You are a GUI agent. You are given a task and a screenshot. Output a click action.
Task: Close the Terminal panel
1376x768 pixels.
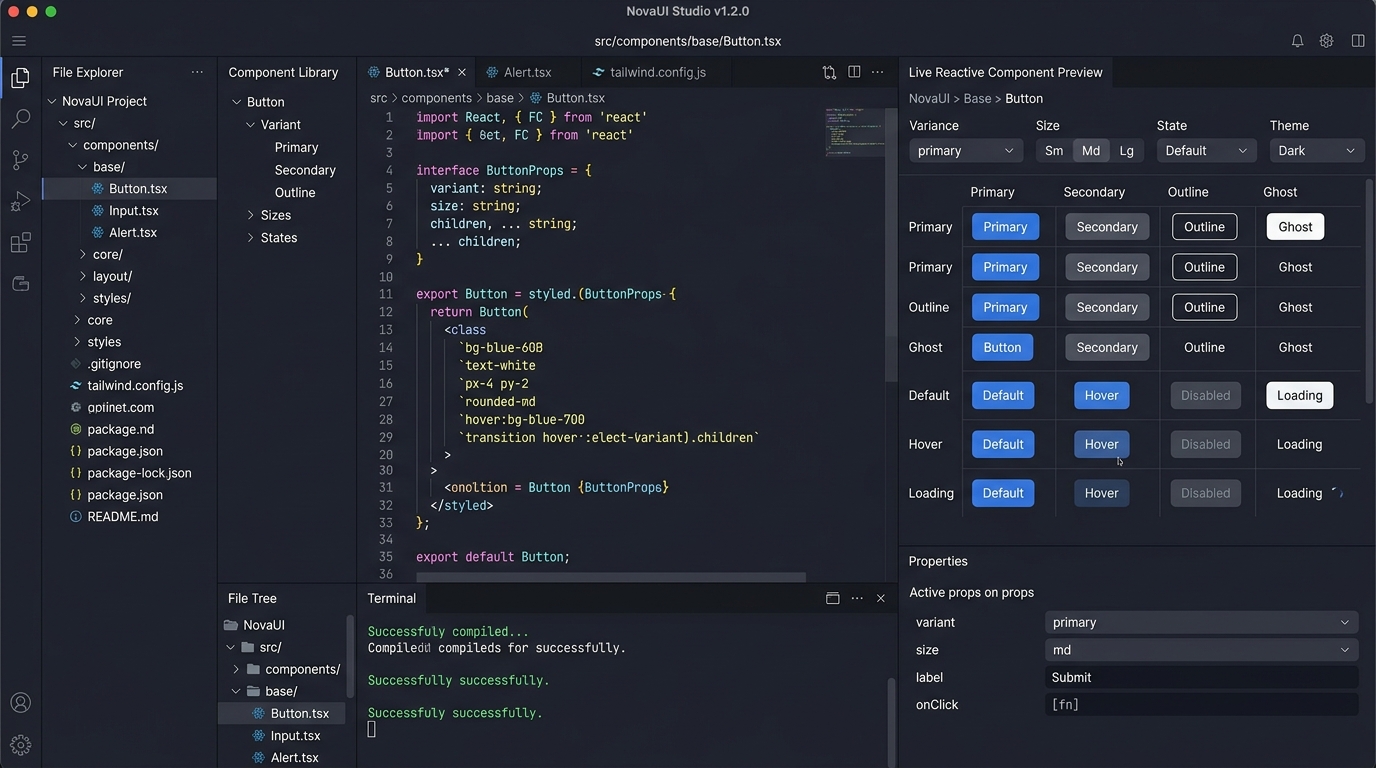point(881,598)
